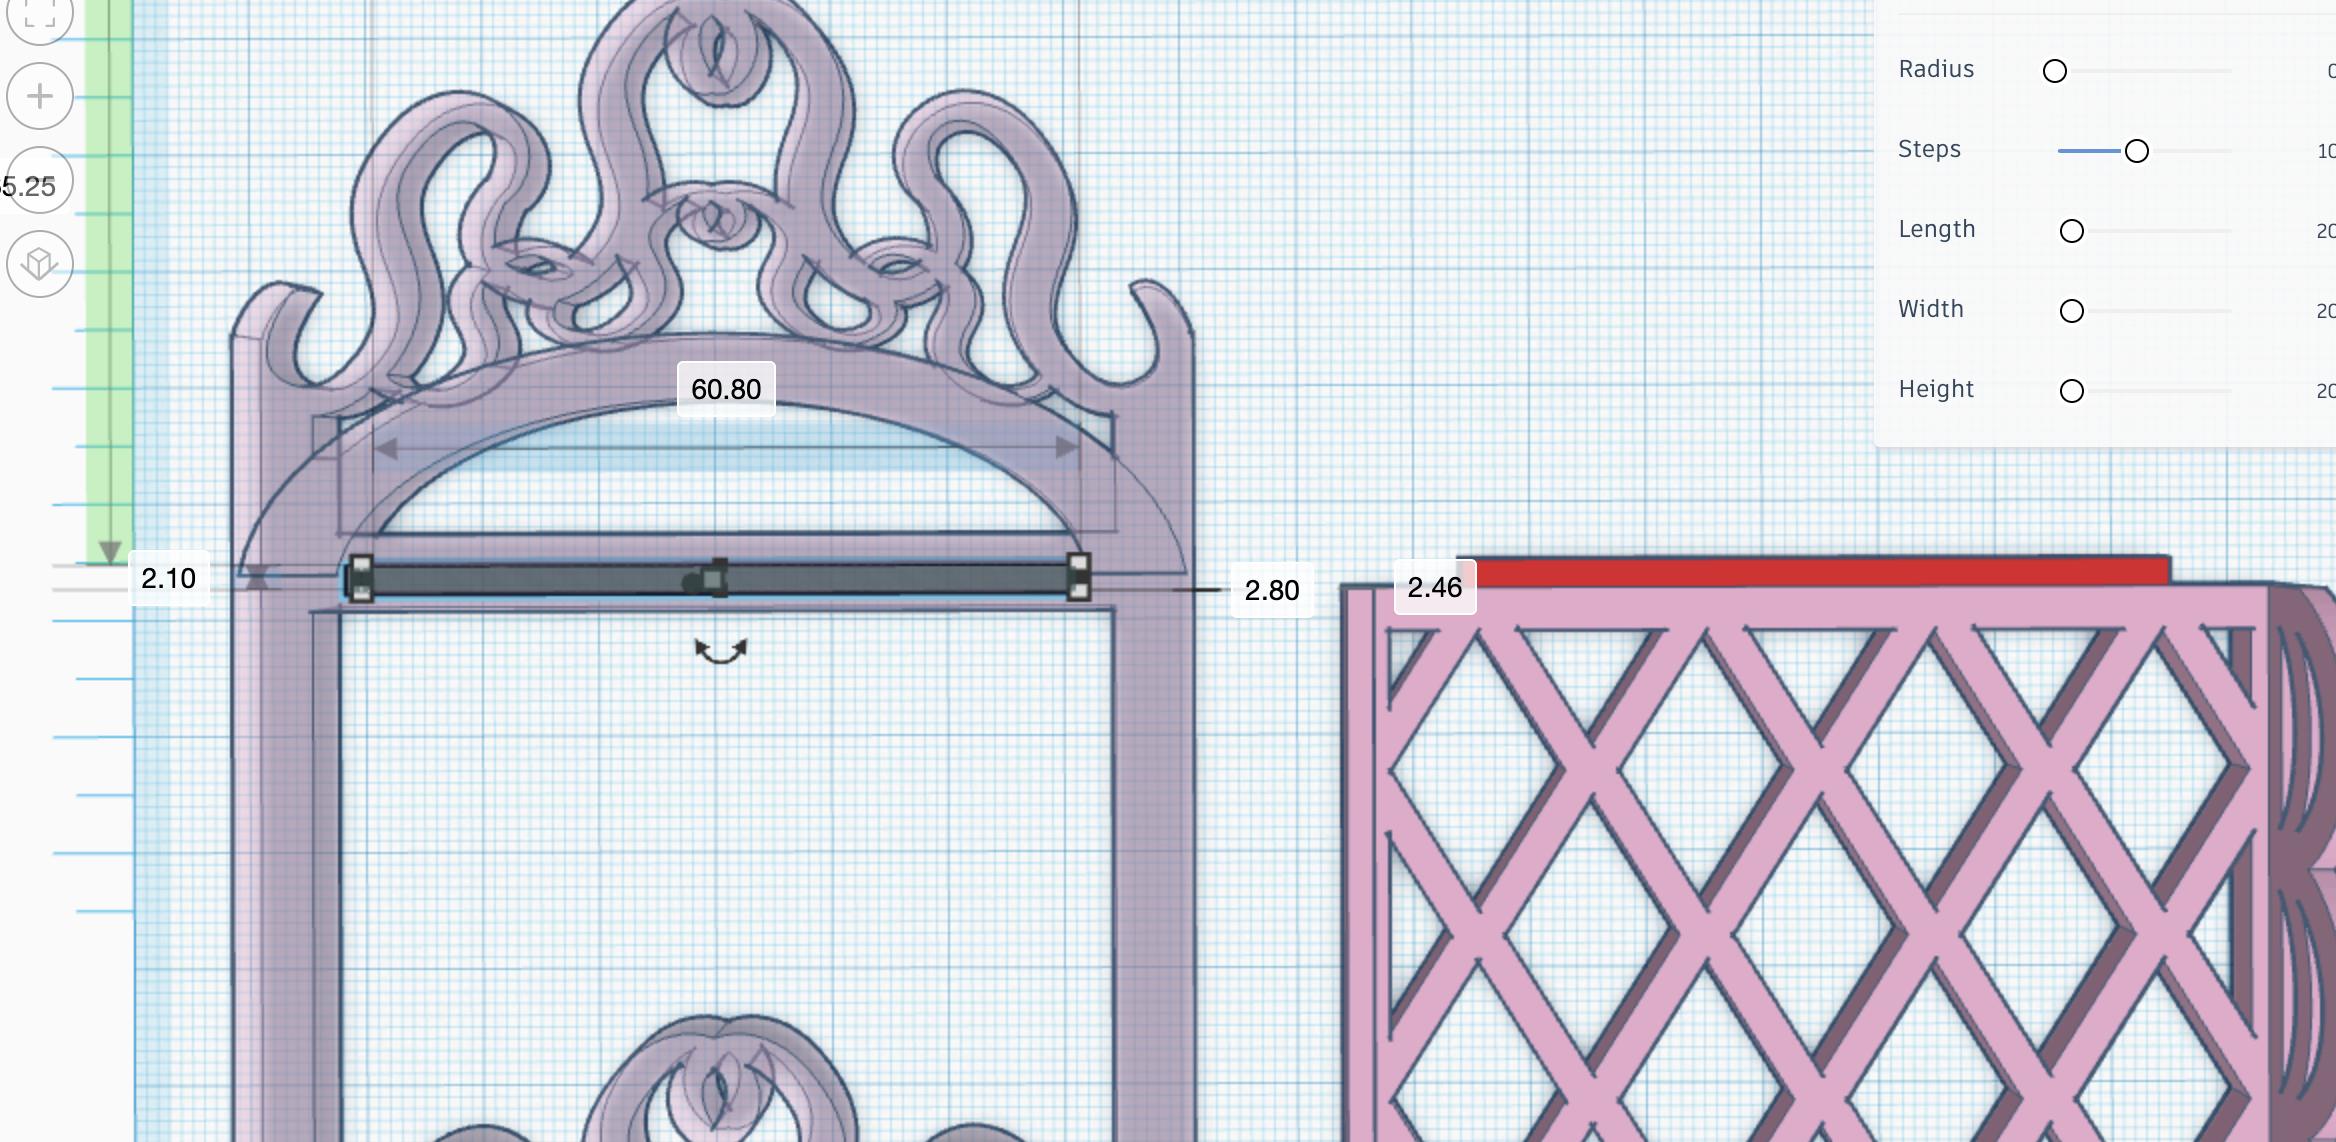This screenshot has width=2336, height=1142.
Task: Edit the 2.46 dimension field
Action: click(x=1434, y=587)
